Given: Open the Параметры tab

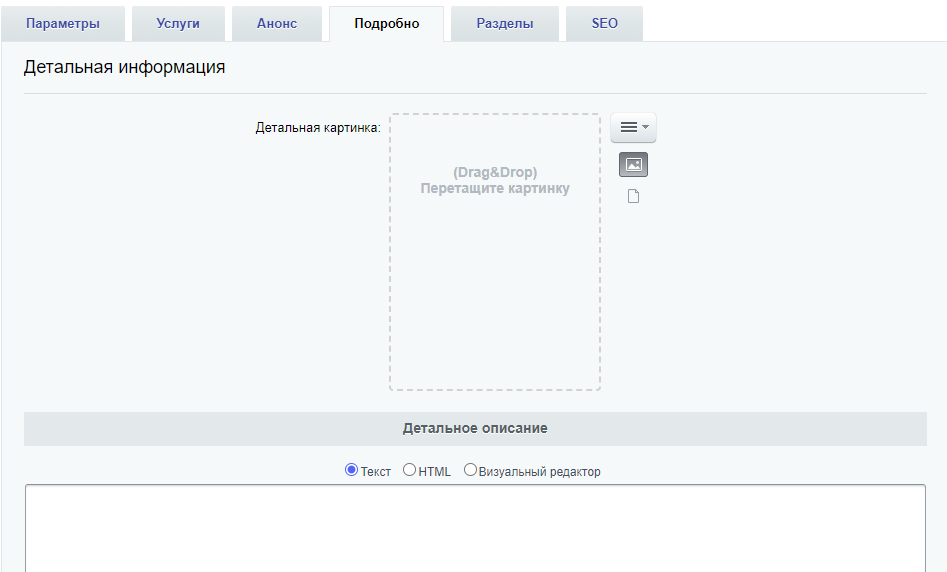Looking at the screenshot, I should point(63,24).
